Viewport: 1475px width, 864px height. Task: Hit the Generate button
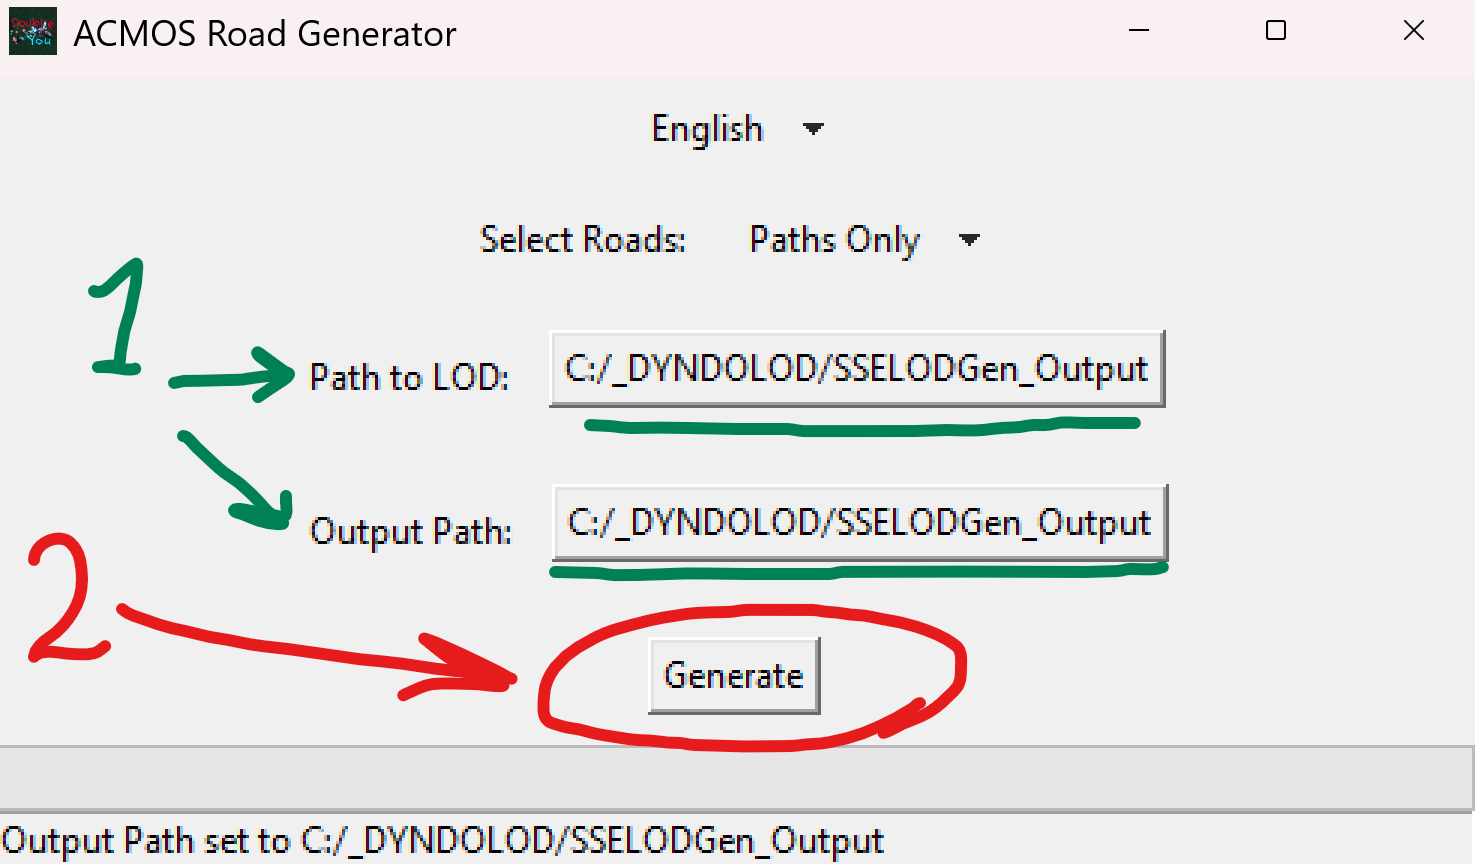734,676
